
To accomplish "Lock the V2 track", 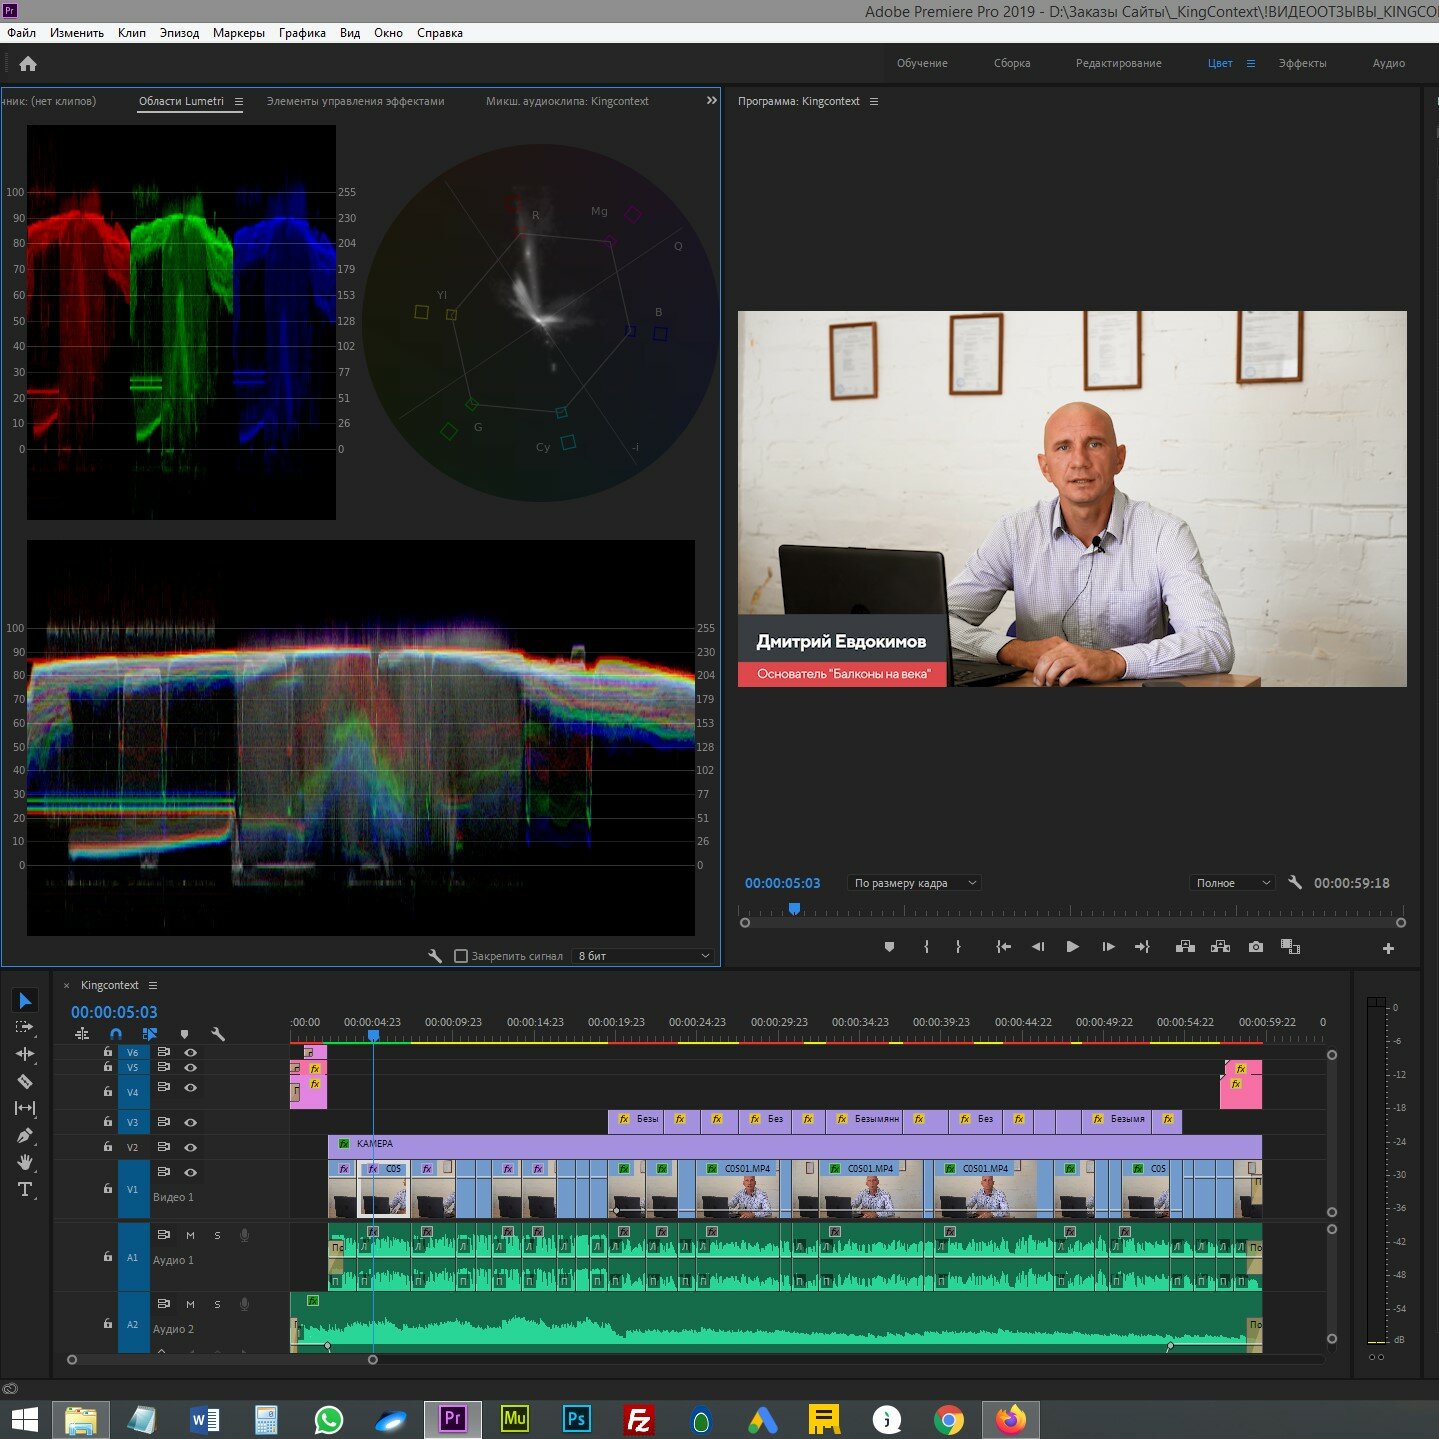I will point(108,1147).
